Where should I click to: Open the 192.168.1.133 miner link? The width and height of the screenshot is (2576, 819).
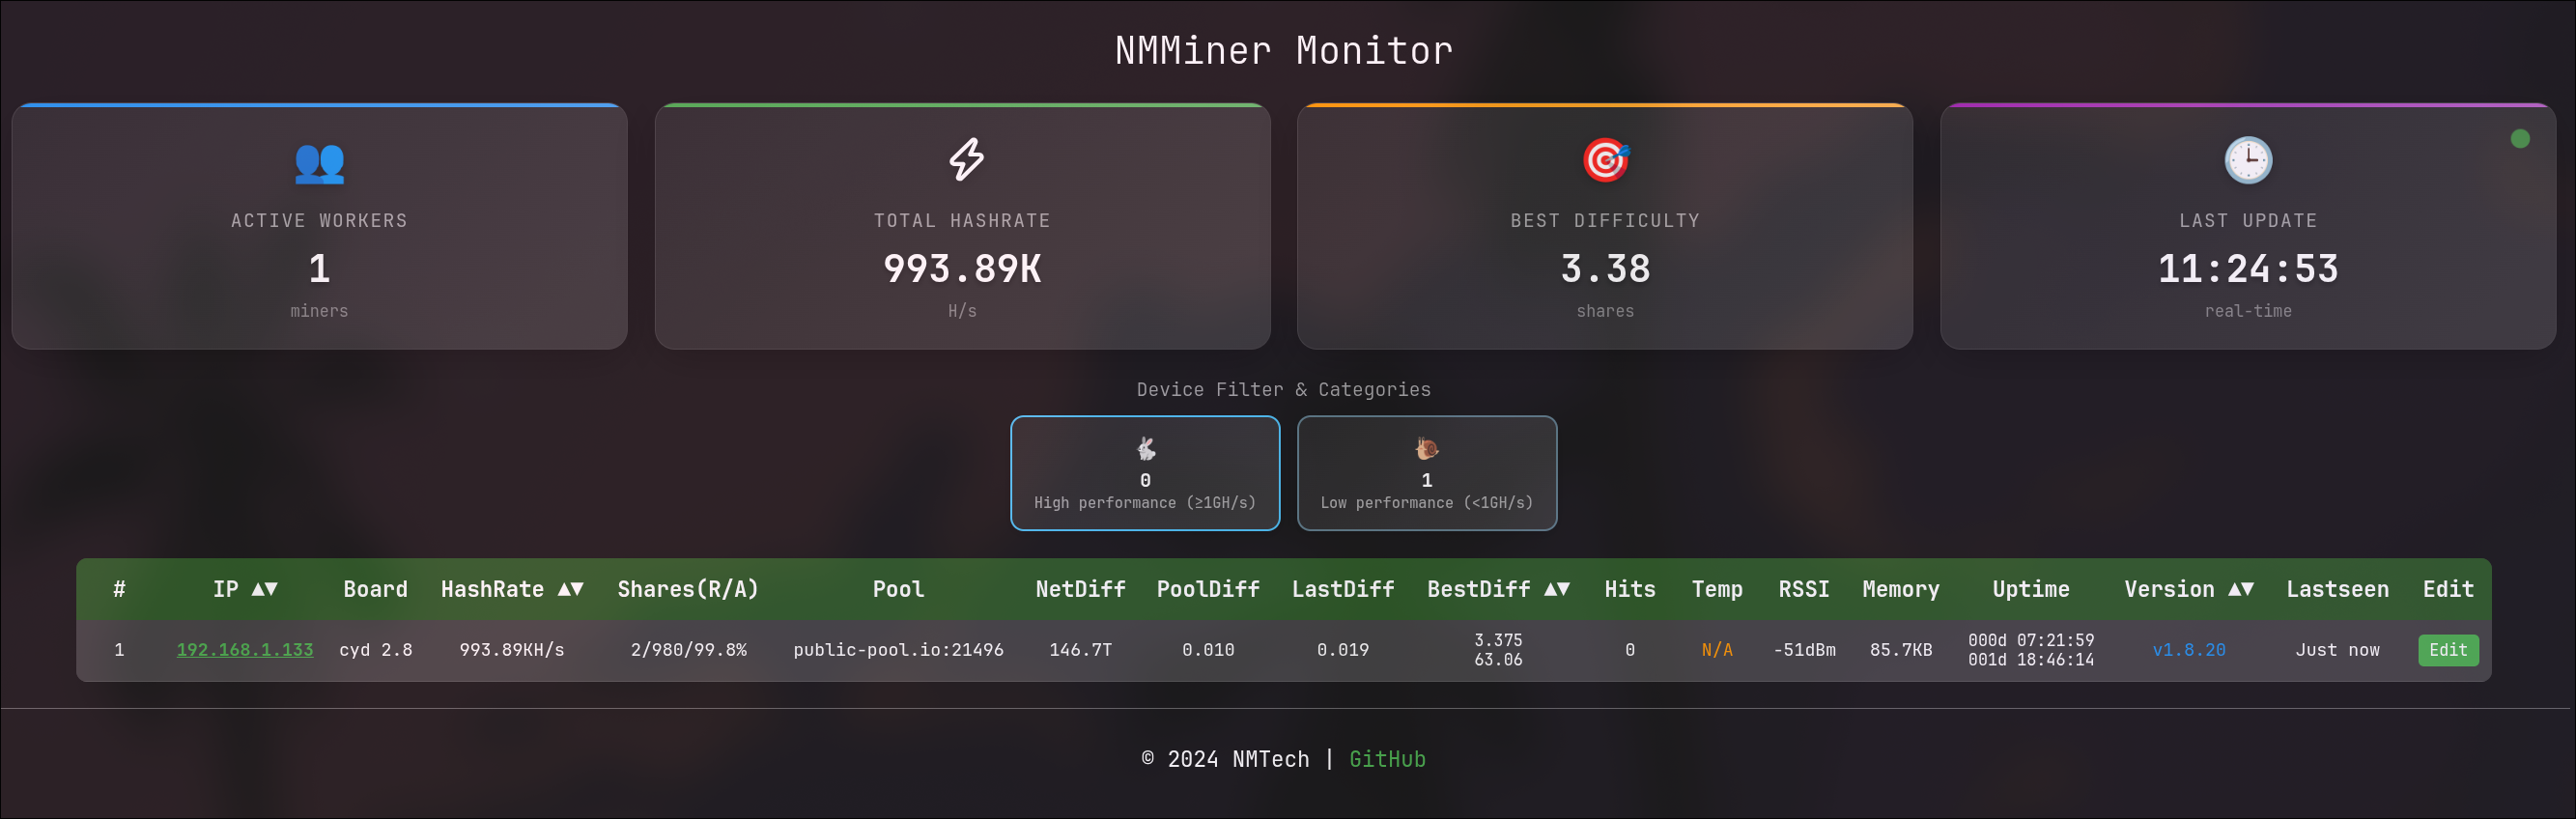(245, 650)
